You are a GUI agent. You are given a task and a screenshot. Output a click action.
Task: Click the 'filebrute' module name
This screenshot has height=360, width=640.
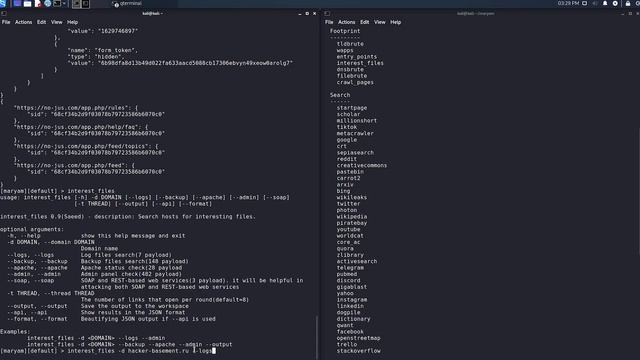tap(351, 76)
